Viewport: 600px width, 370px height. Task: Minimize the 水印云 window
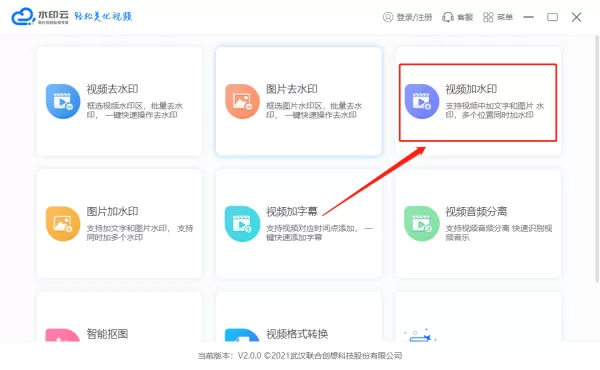coord(529,17)
